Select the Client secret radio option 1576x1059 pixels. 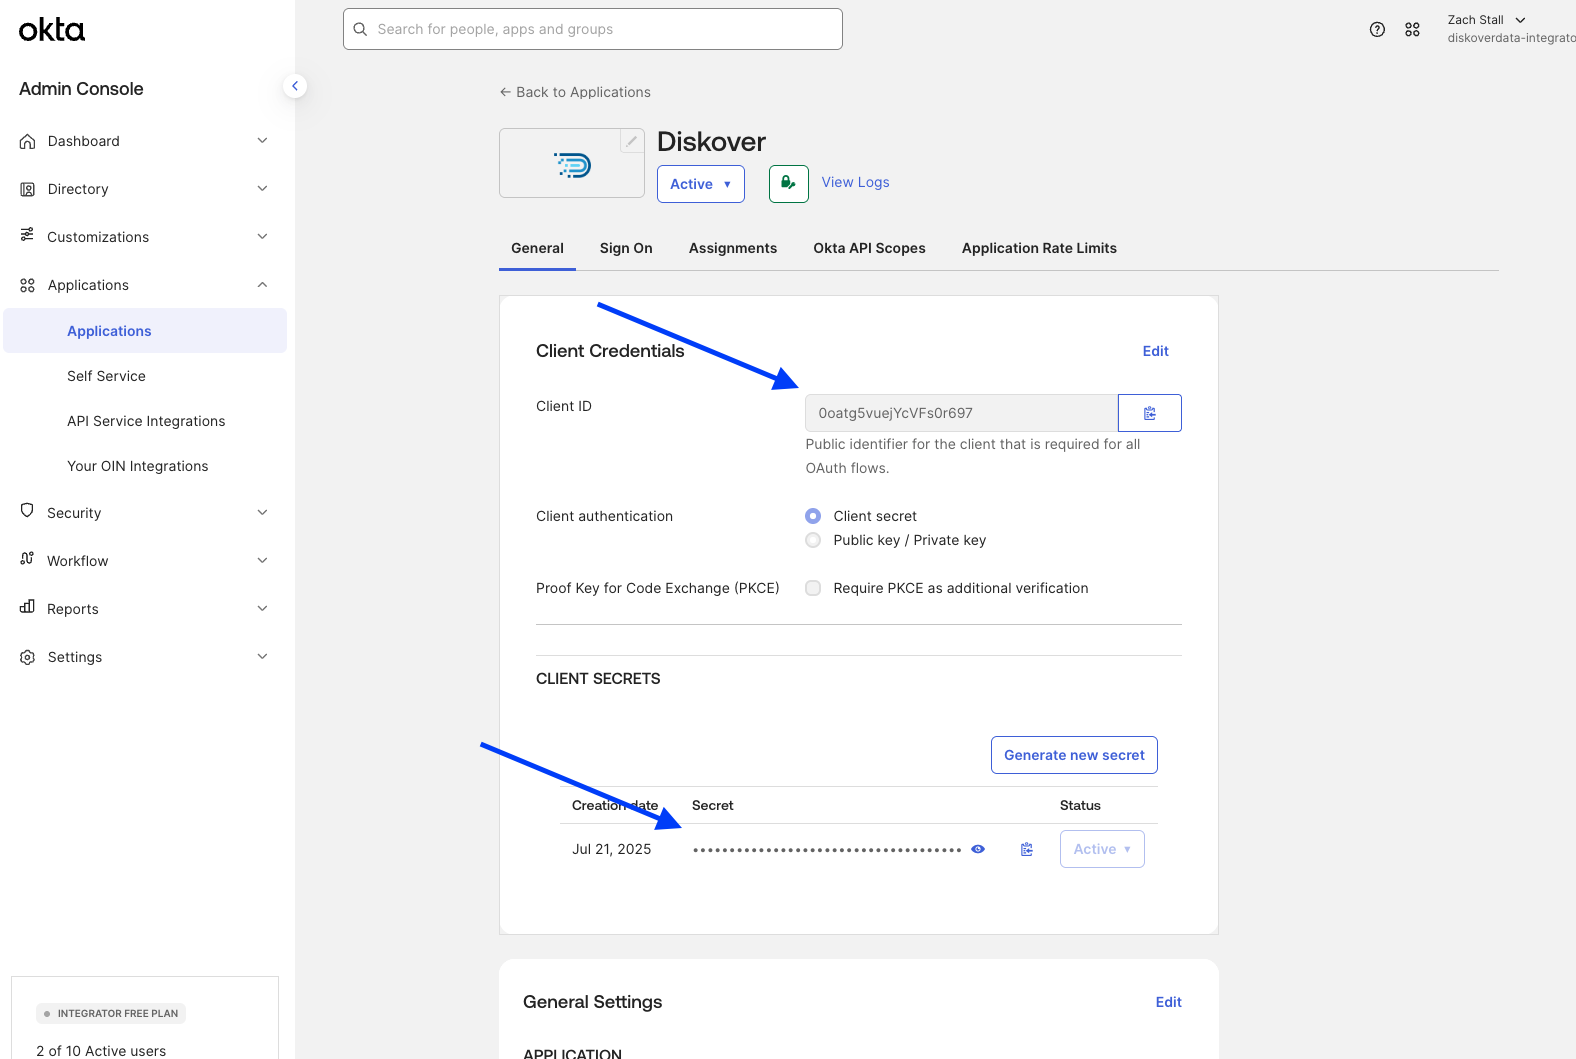pos(813,516)
